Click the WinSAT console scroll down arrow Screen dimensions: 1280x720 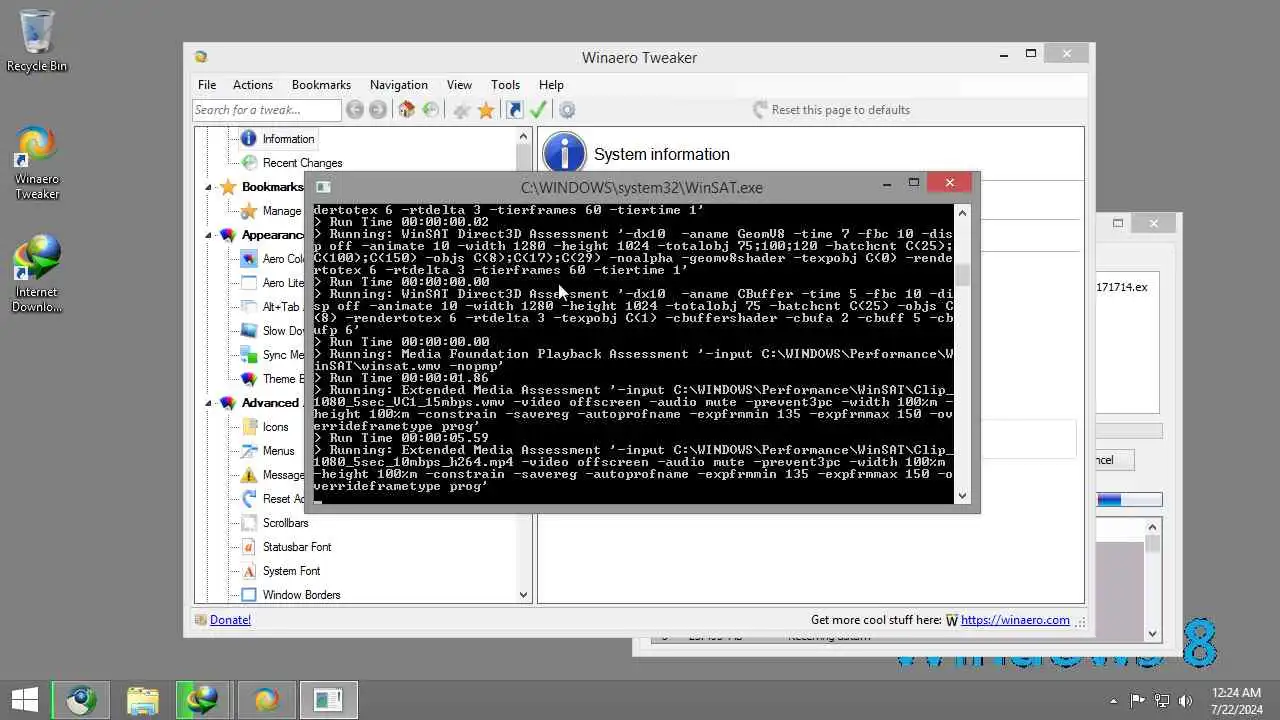coord(962,496)
